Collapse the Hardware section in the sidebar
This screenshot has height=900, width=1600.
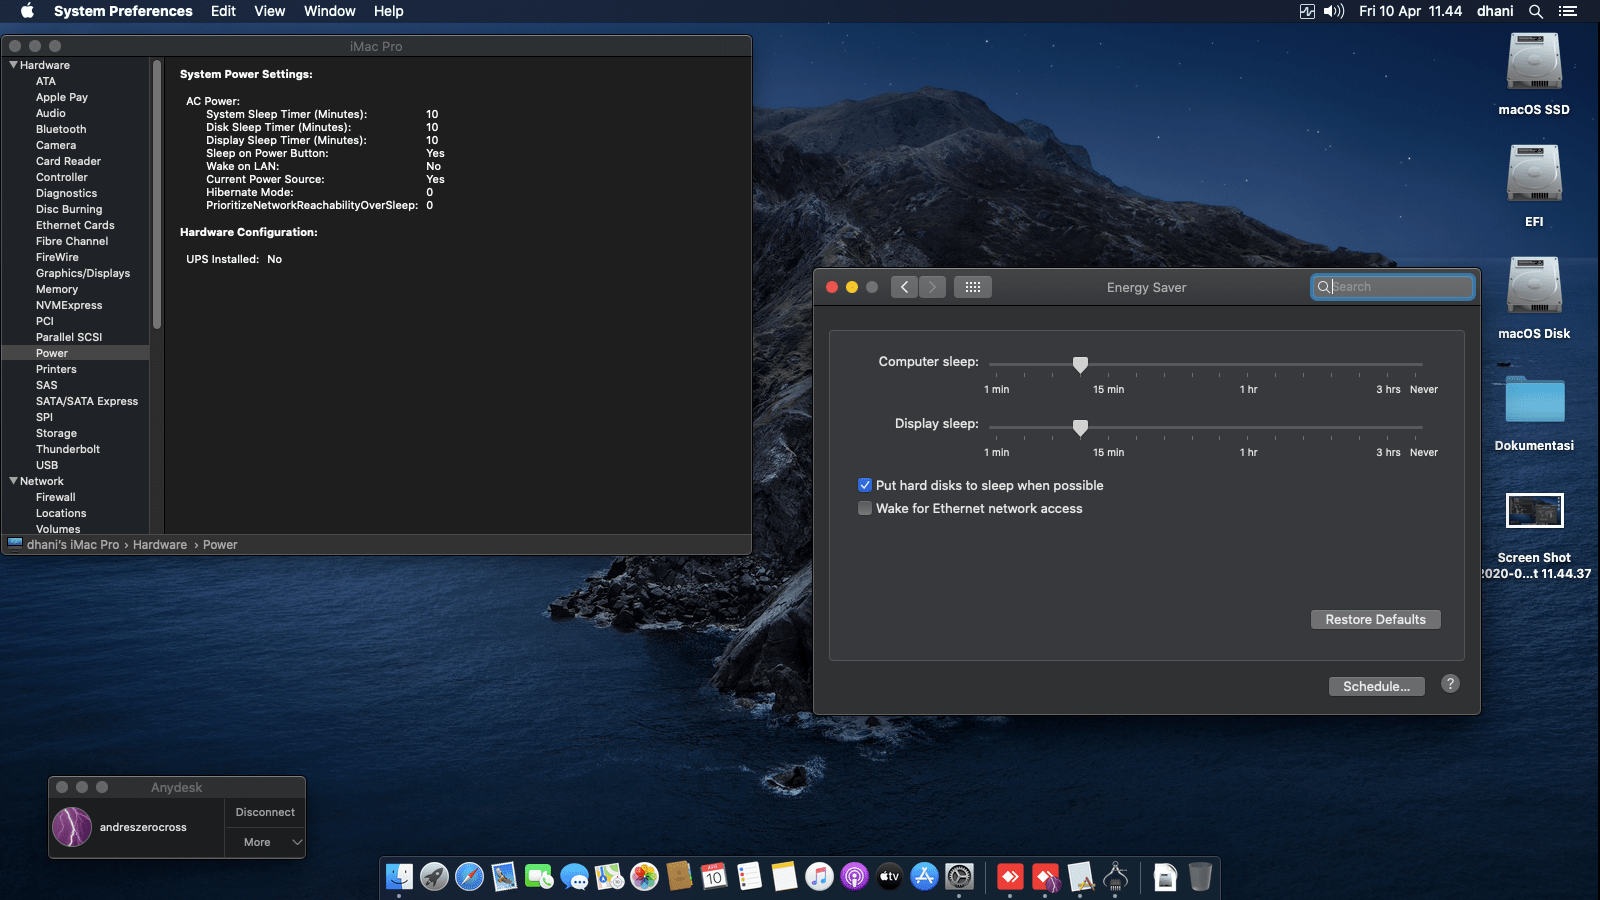[13, 65]
